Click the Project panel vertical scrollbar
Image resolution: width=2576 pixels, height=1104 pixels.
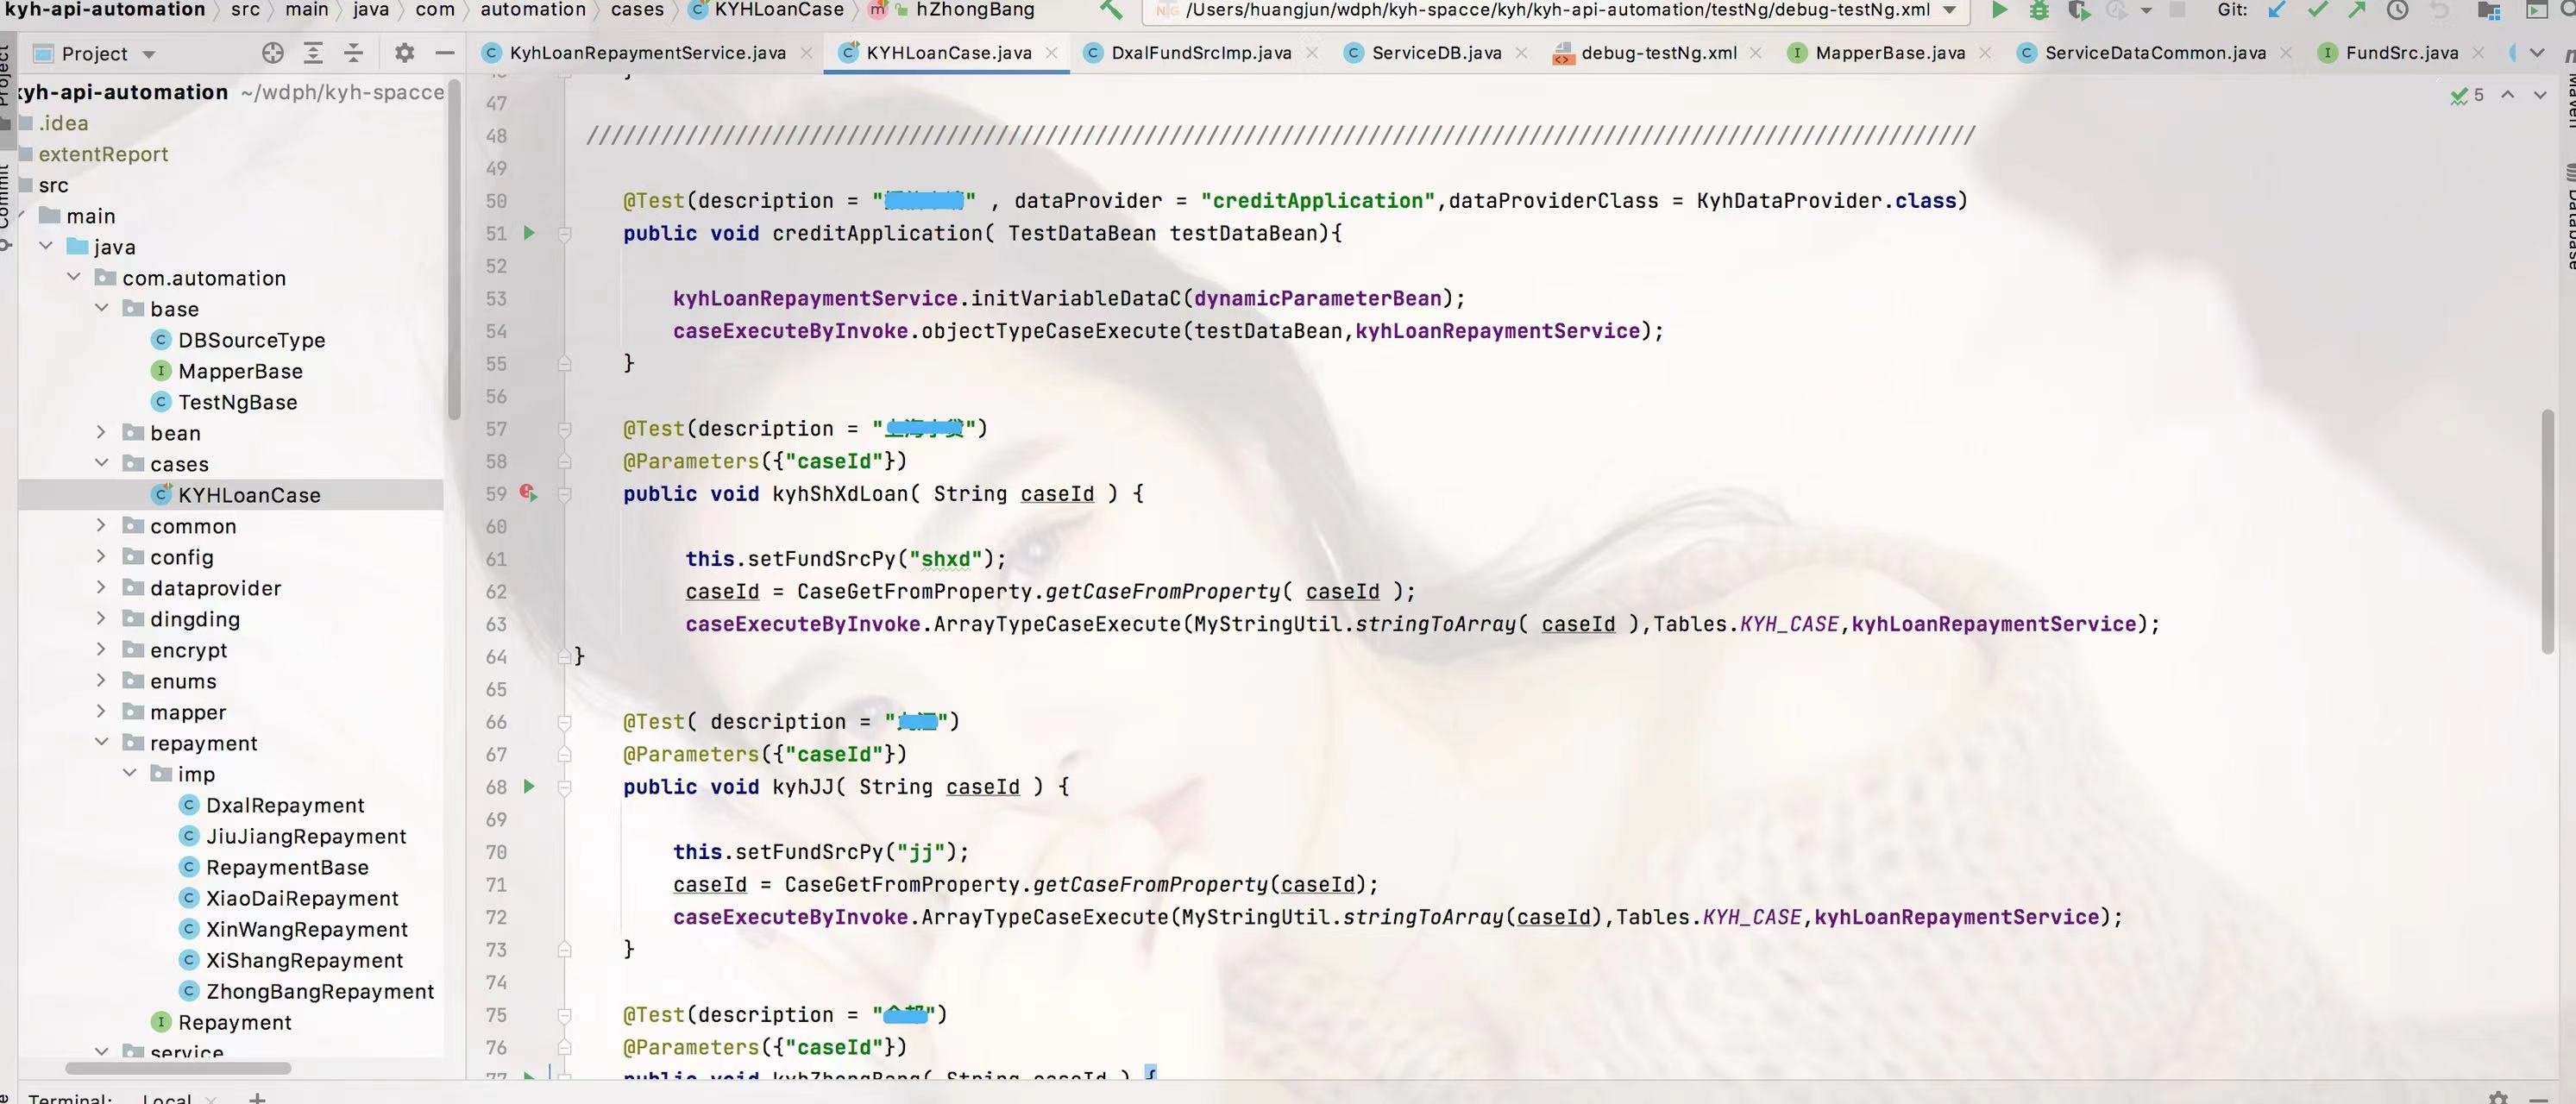(x=454, y=250)
